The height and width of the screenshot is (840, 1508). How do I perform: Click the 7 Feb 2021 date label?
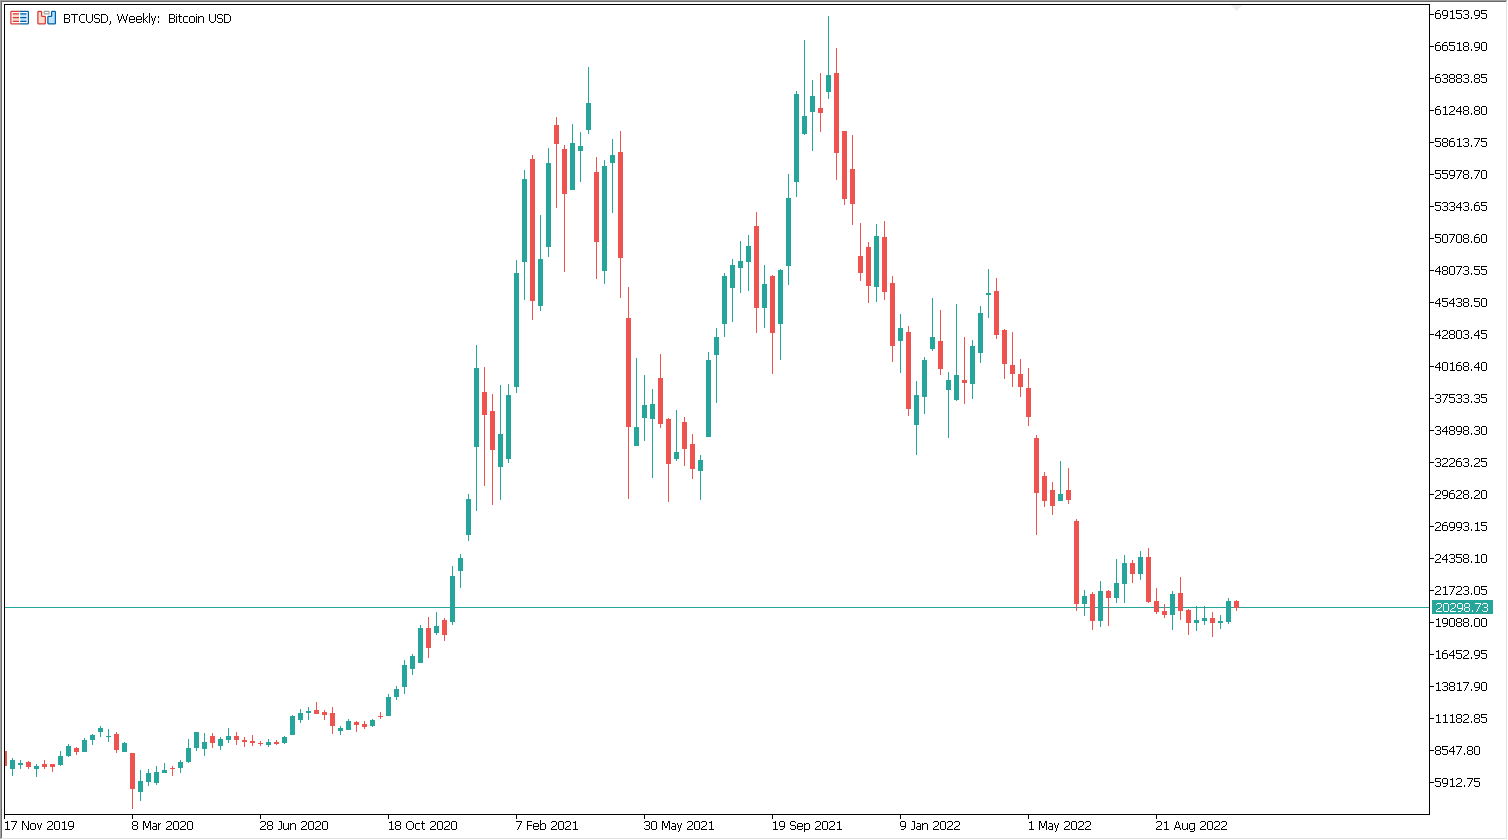[x=547, y=826]
